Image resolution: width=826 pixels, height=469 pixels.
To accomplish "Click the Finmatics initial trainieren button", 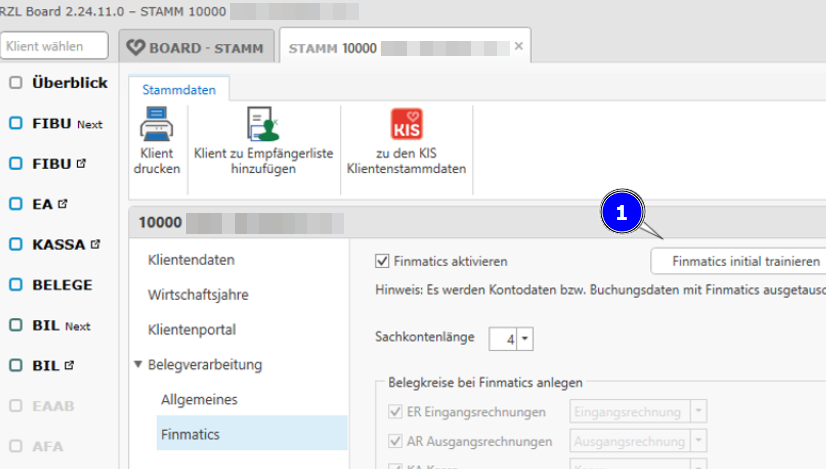I will (x=739, y=261).
